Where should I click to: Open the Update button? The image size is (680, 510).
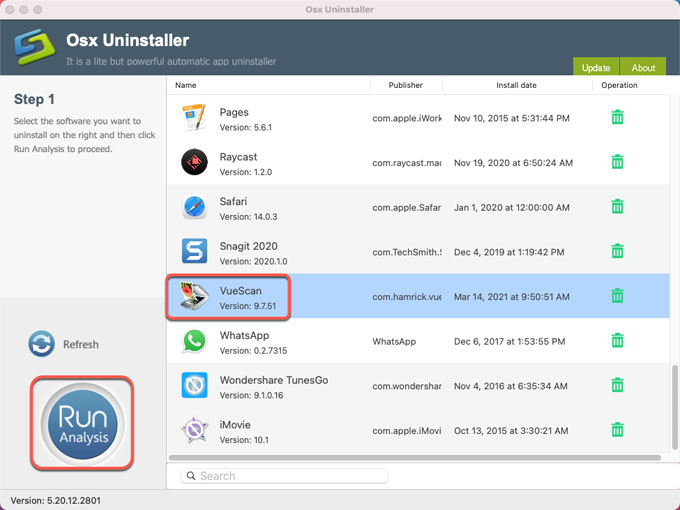click(596, 66)
